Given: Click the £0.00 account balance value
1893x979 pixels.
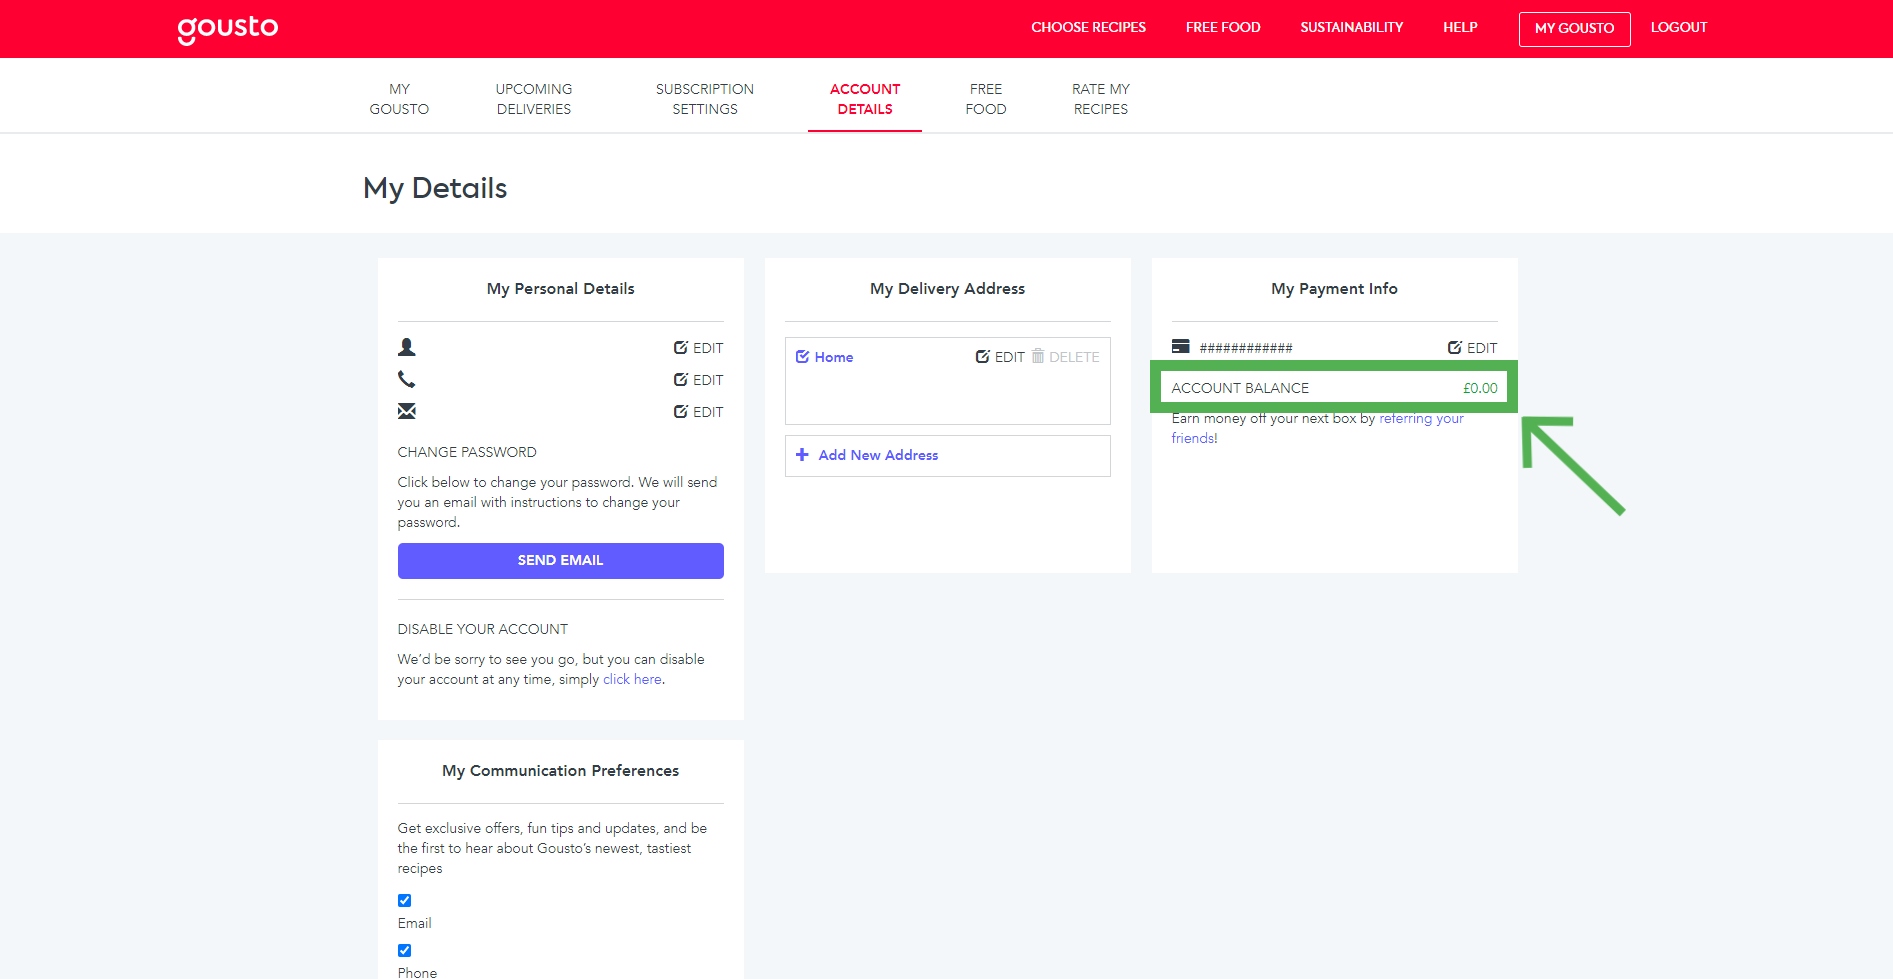Looking at the screenshot, I should click(1480, 388).
